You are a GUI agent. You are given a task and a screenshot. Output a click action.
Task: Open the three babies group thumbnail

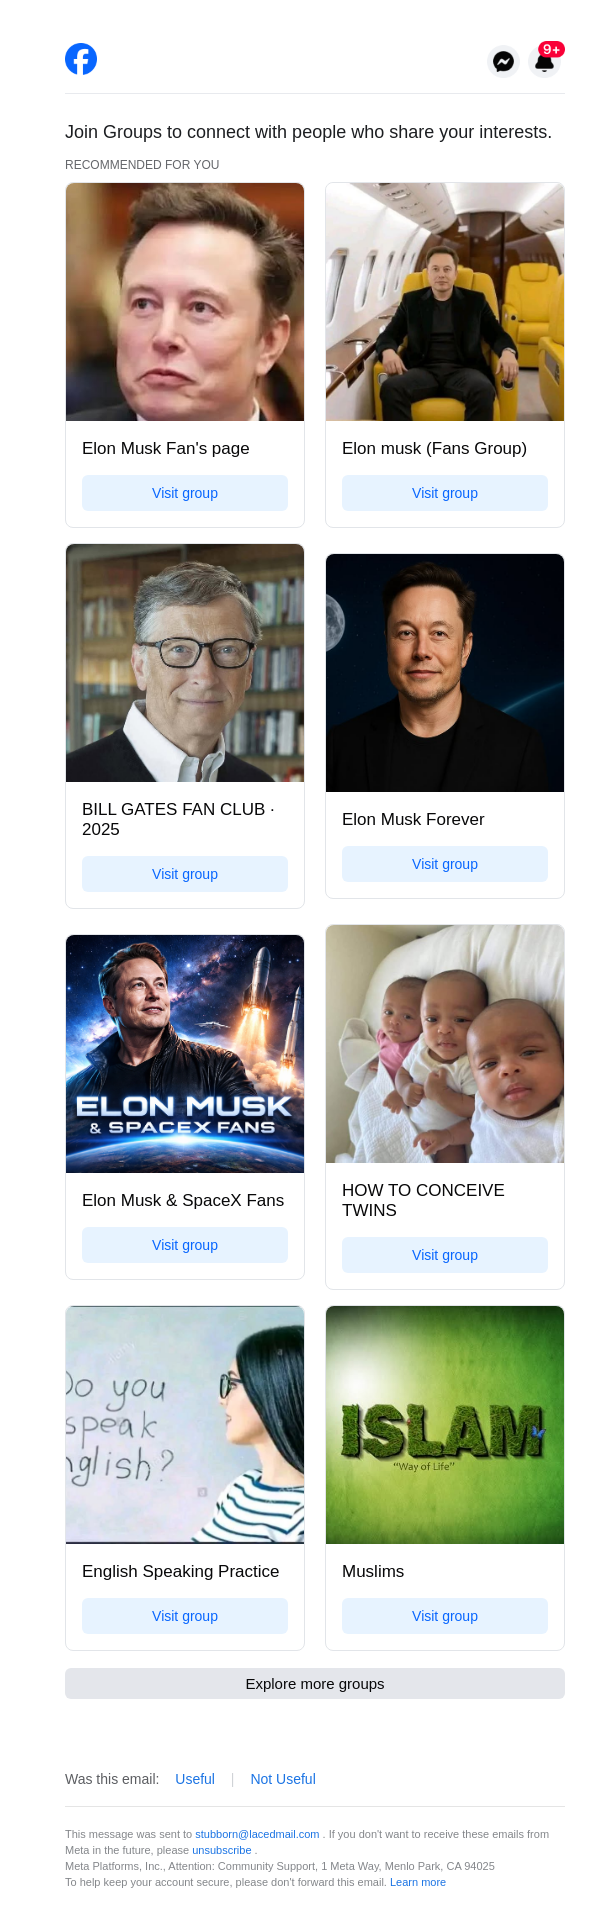[445, 1044]
